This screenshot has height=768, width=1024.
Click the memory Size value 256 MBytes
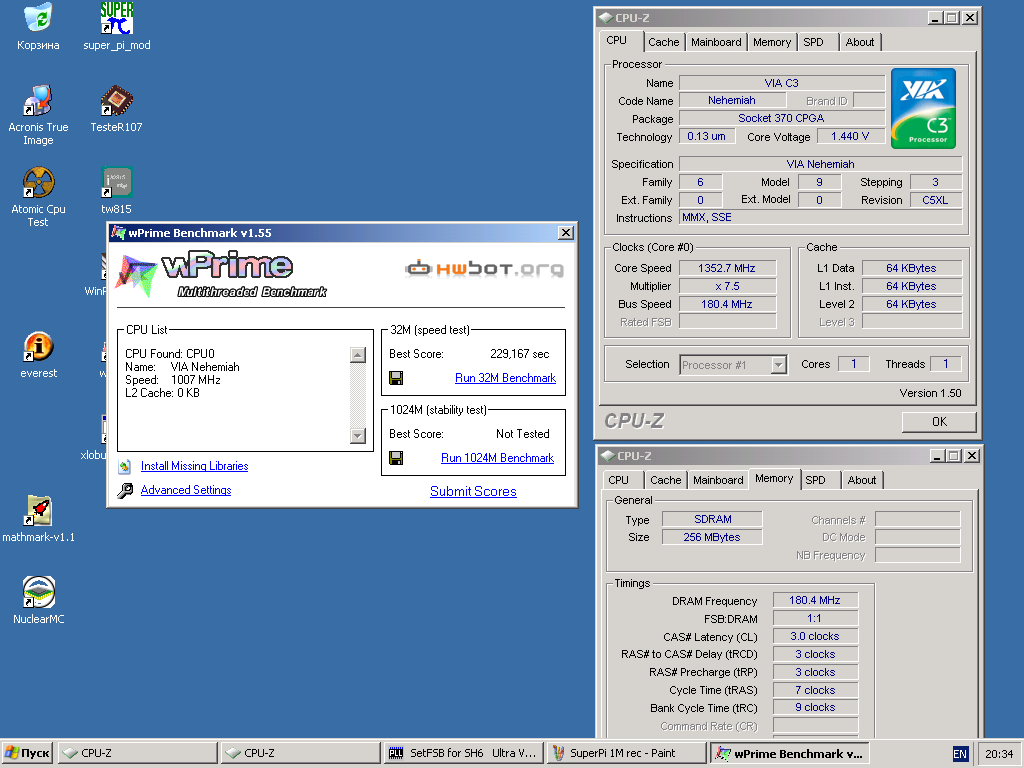pos(712,537)
